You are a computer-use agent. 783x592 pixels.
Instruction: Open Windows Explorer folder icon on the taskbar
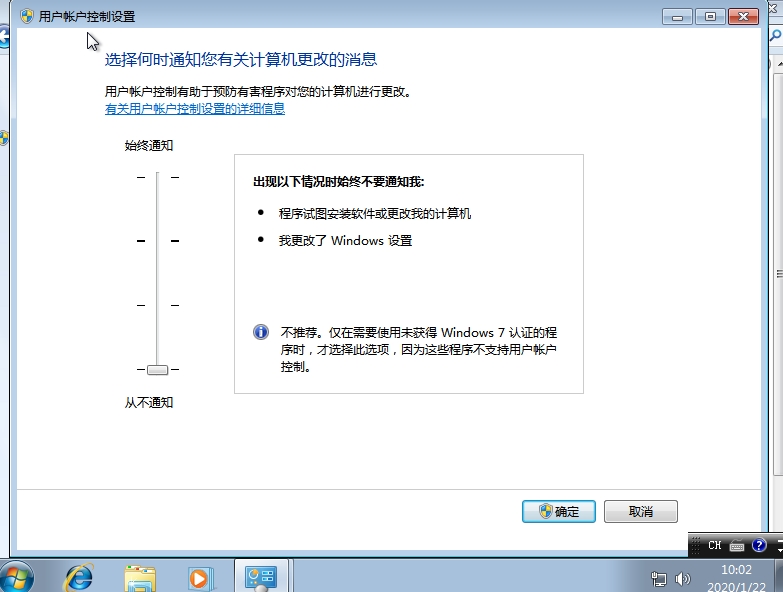[x=140, y=578]
